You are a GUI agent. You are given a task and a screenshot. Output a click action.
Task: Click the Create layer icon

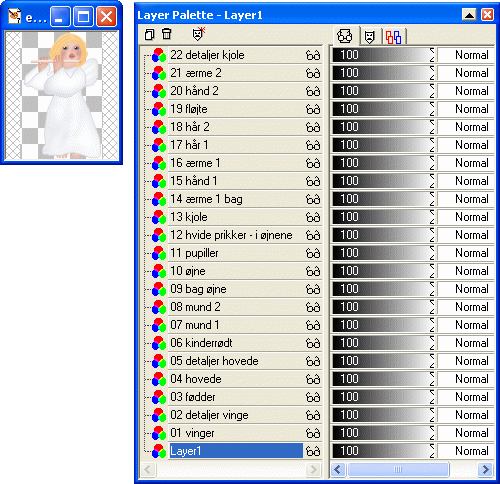click(150, 34)
